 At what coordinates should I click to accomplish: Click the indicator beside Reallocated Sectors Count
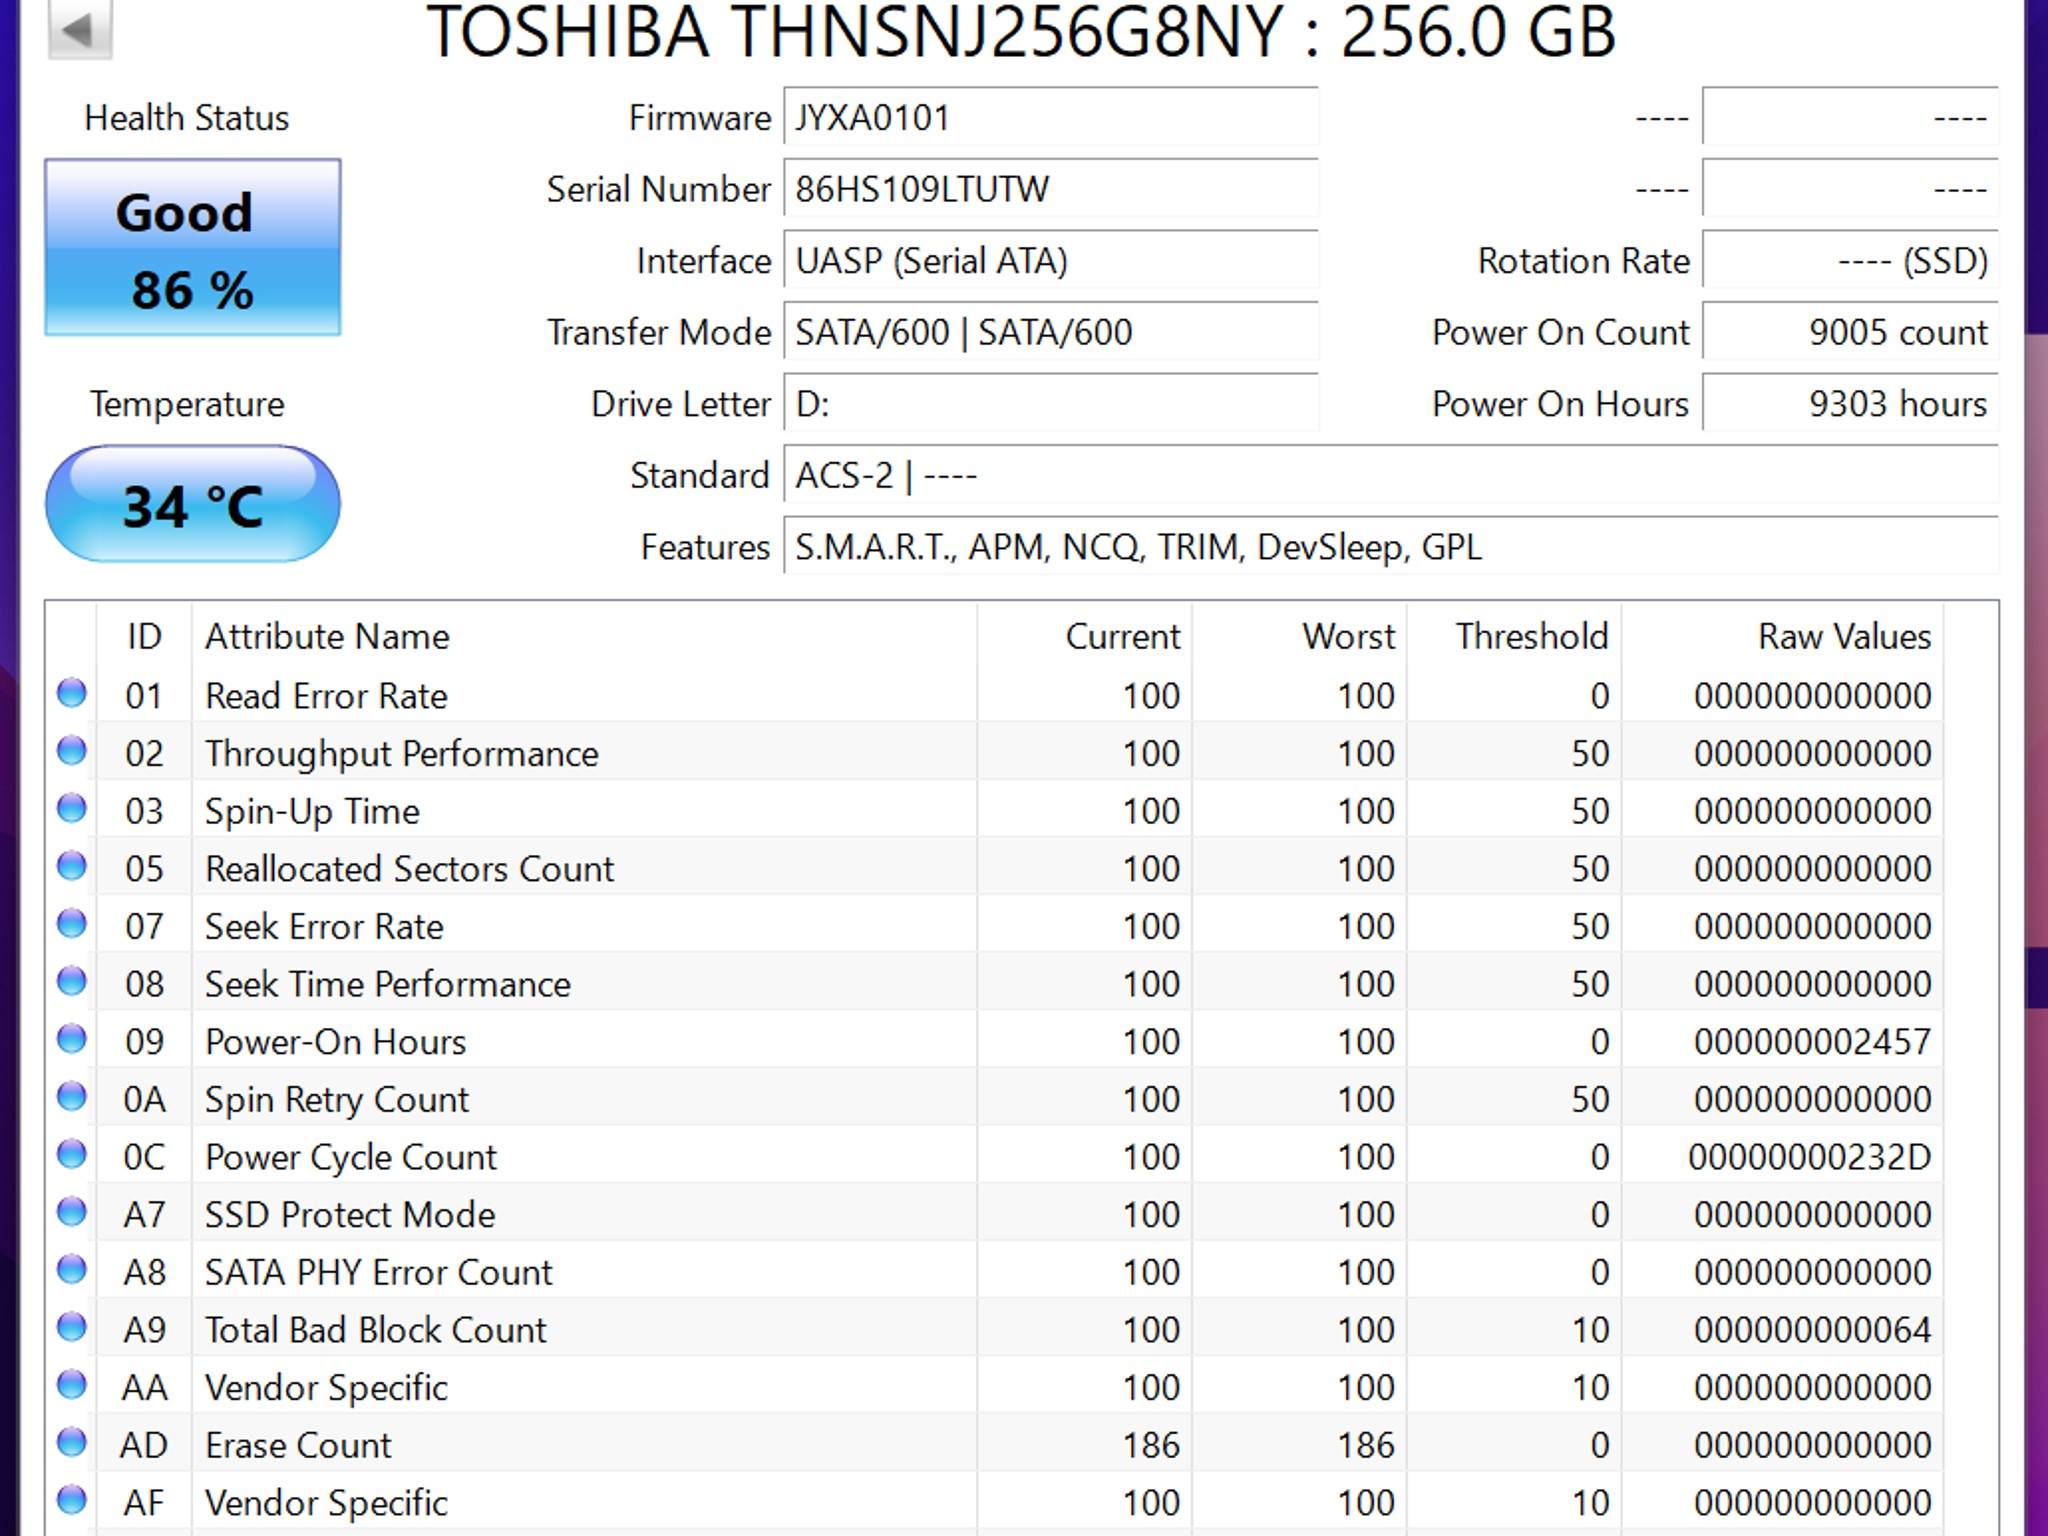[x=71, y=868]
